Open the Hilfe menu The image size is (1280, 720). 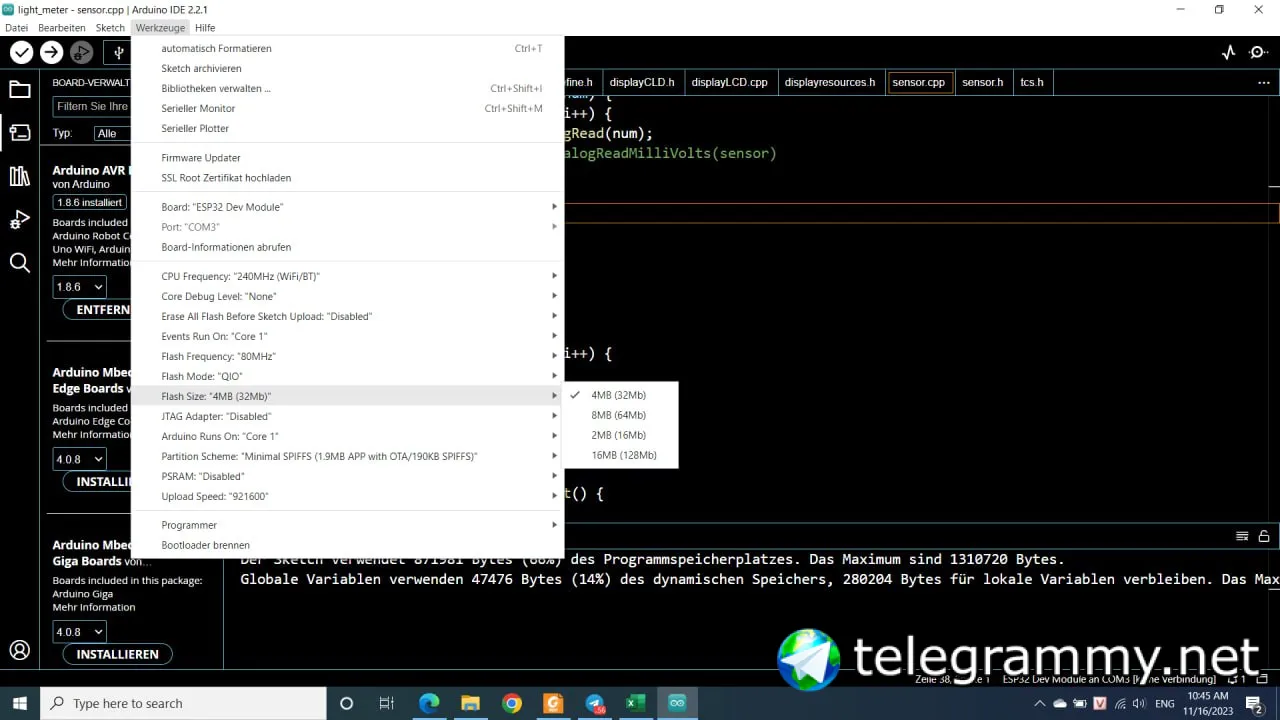point(205,28)
